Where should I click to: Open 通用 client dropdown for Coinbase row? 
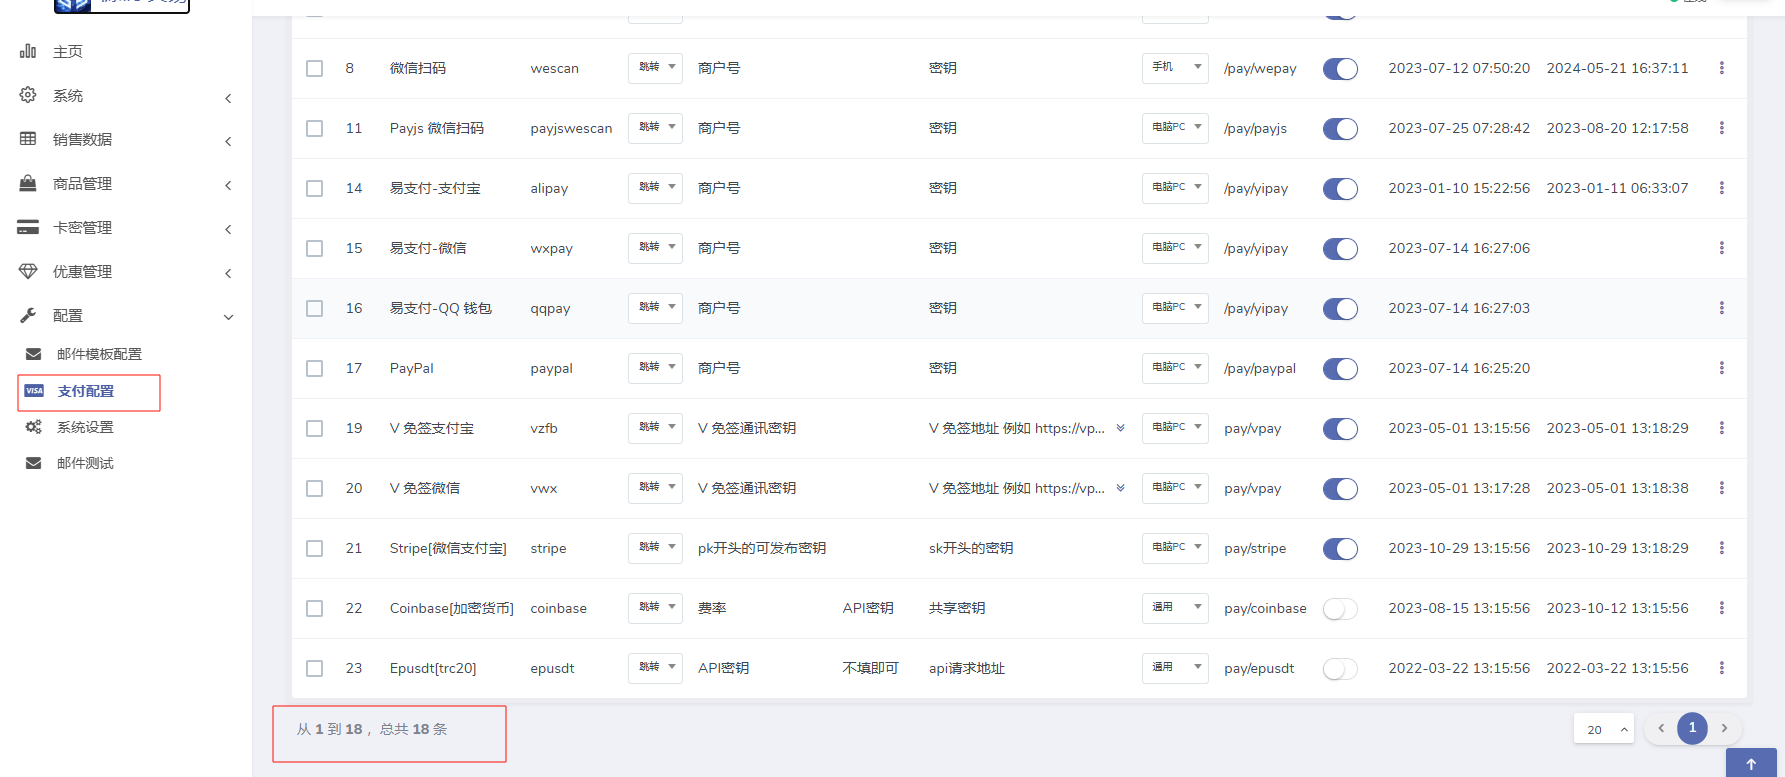[x=1175, y=608]
